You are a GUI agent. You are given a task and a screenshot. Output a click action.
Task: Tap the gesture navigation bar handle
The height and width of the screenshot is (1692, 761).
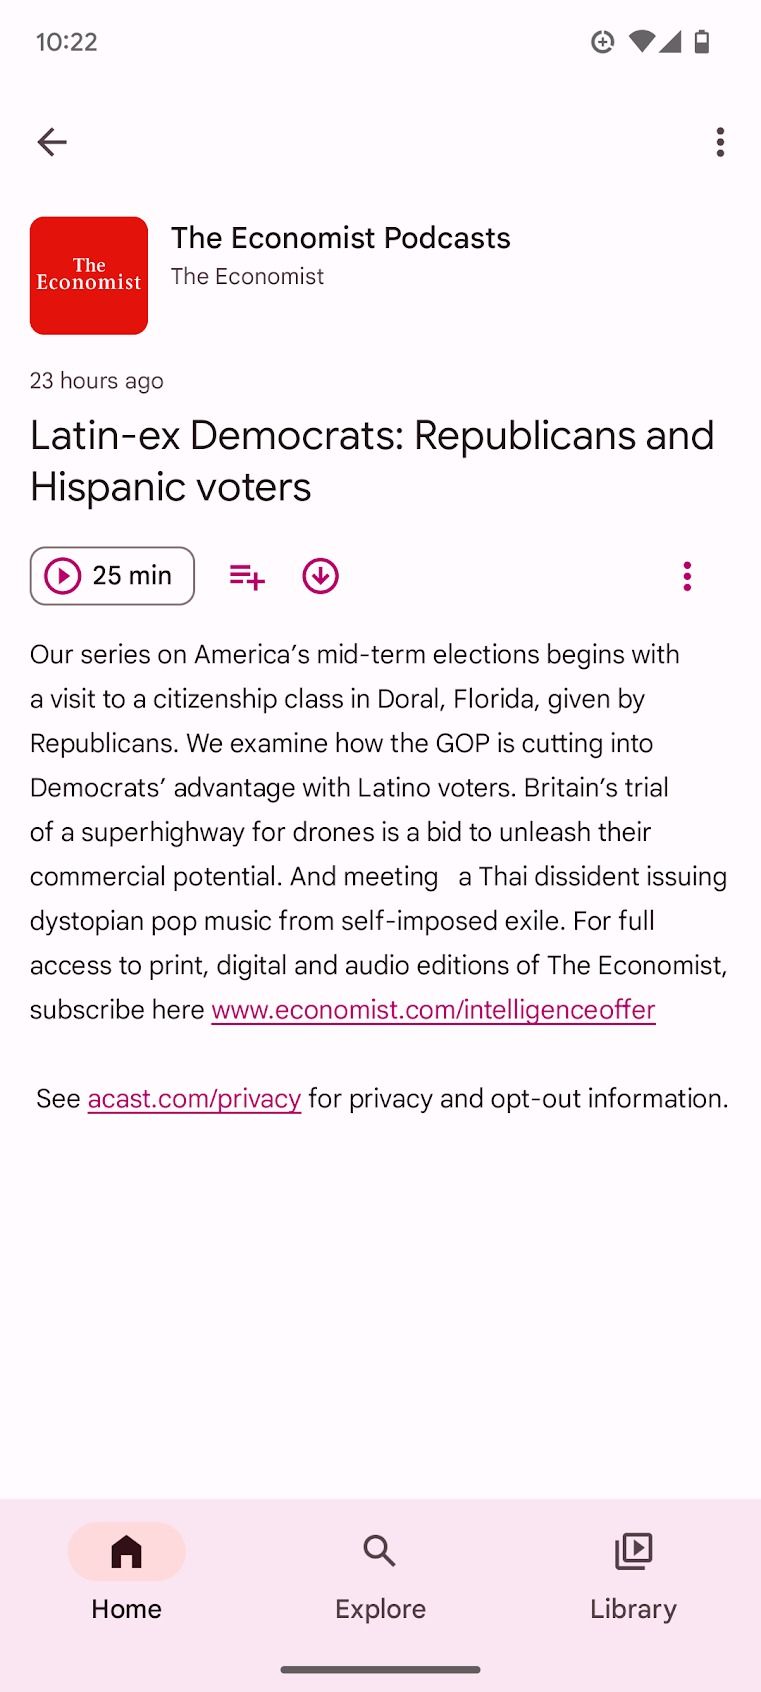click(380, 1669)
